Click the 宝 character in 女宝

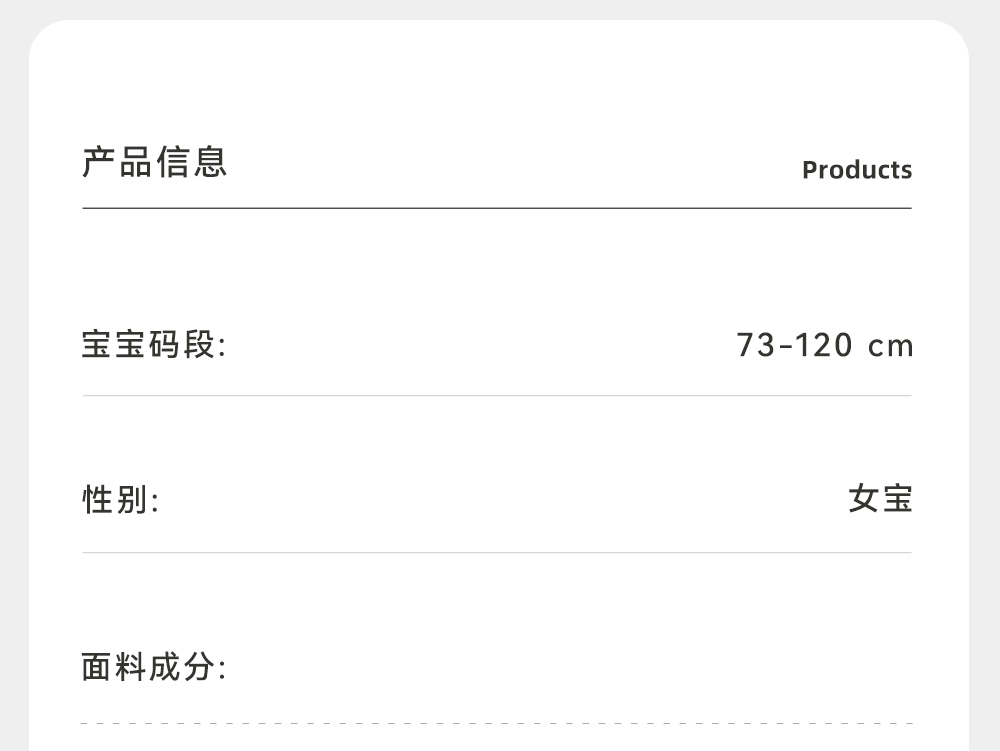pos(897,498)
